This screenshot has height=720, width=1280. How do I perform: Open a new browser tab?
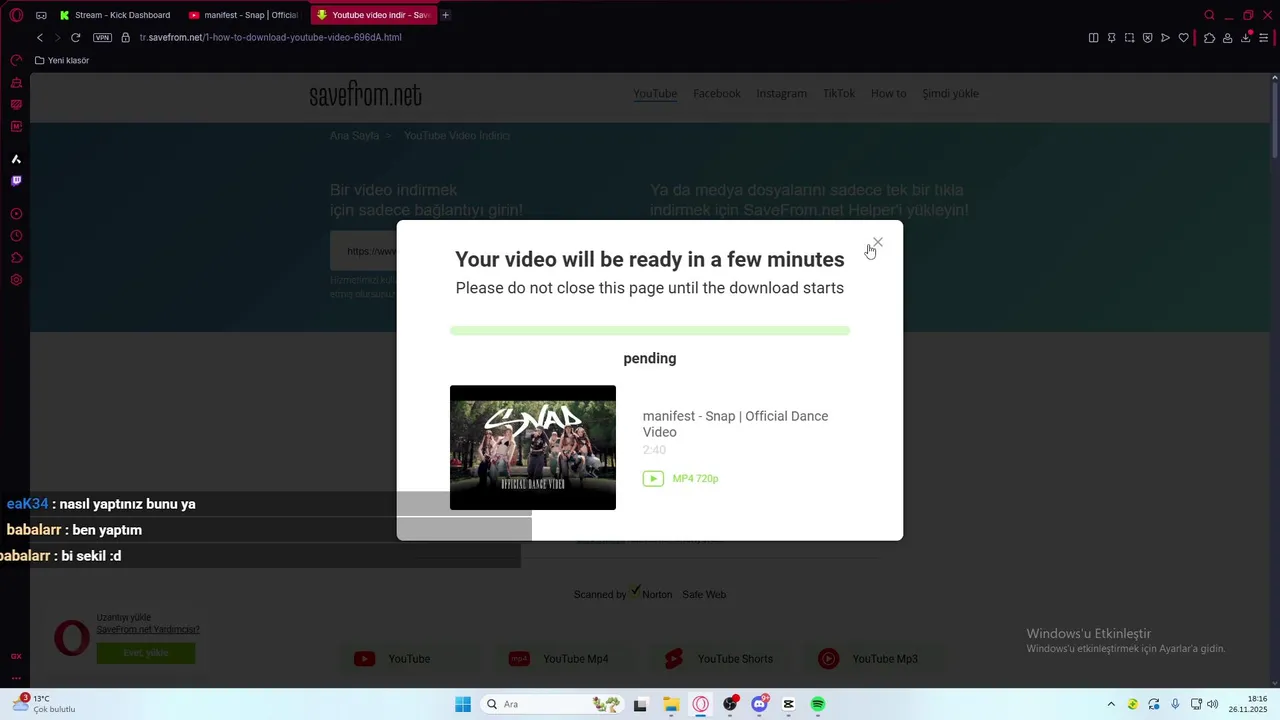pyautogui.click(x=446, y=15)
